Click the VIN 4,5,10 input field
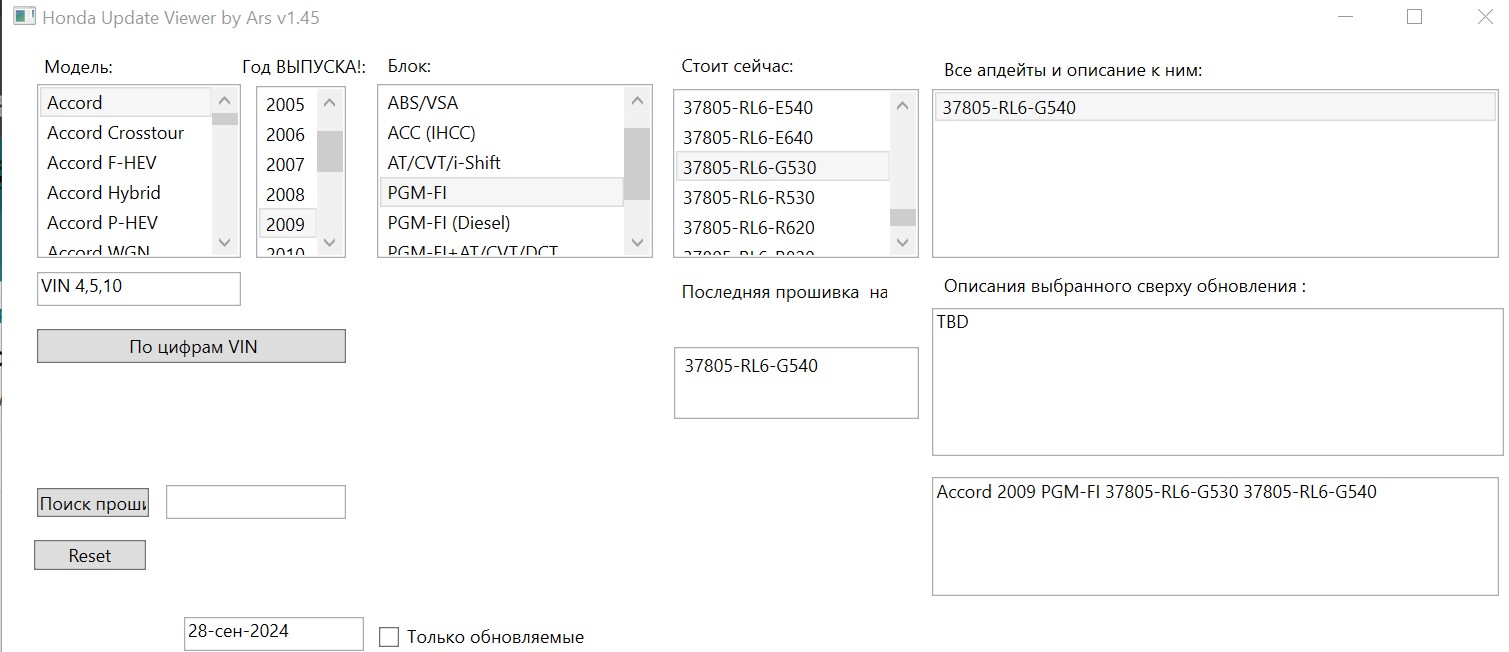This screenshot has width=1509, height=652. [x=139, y=289]
